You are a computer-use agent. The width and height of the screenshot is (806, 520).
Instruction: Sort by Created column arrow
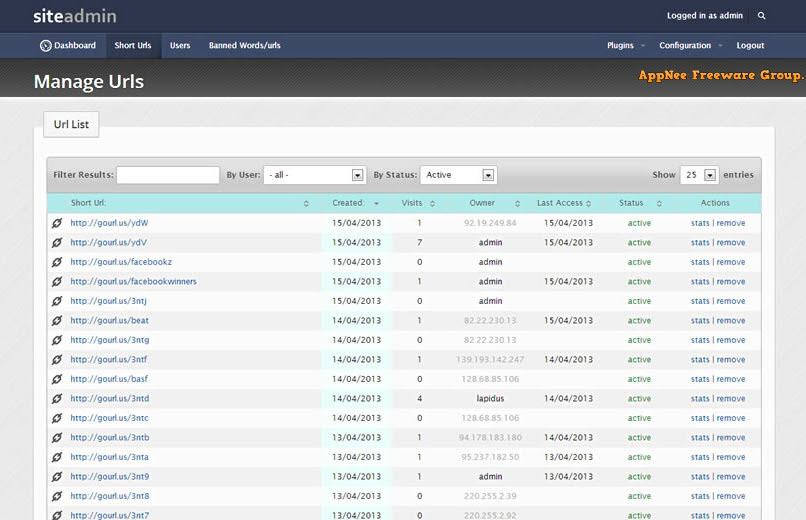tap(376, 203)
